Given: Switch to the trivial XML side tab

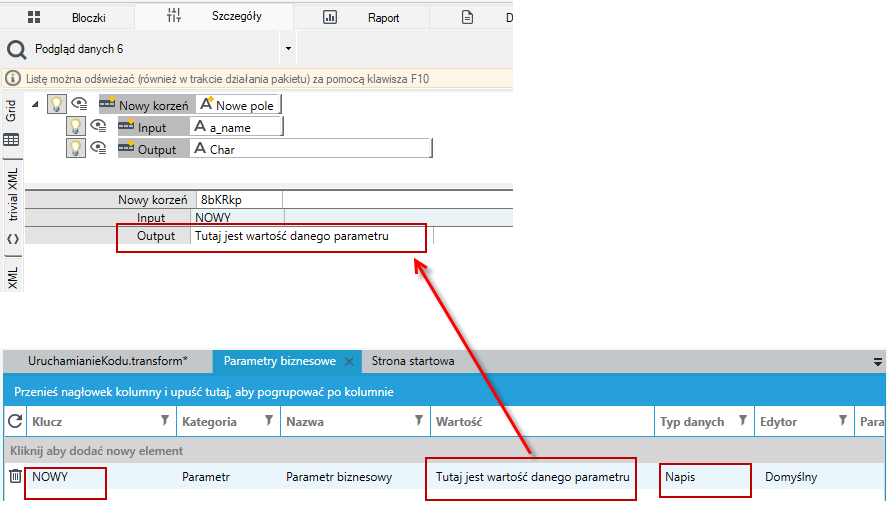Looking at the screenshot, I should click(x=12, y=194).
